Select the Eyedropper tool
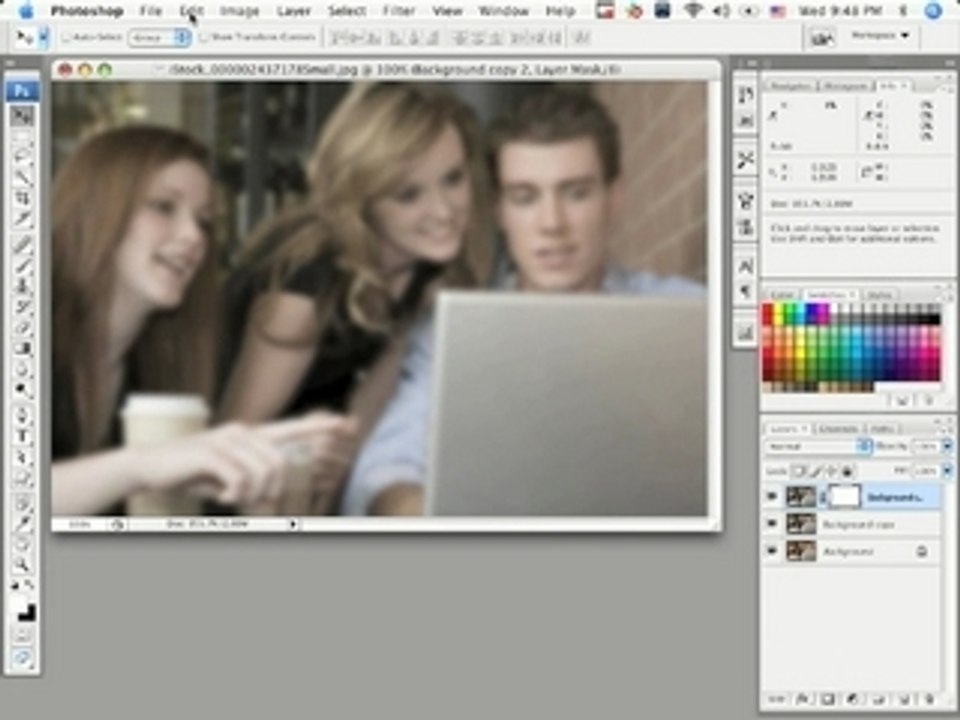This screenshot has width=960, height=720. 22,524
